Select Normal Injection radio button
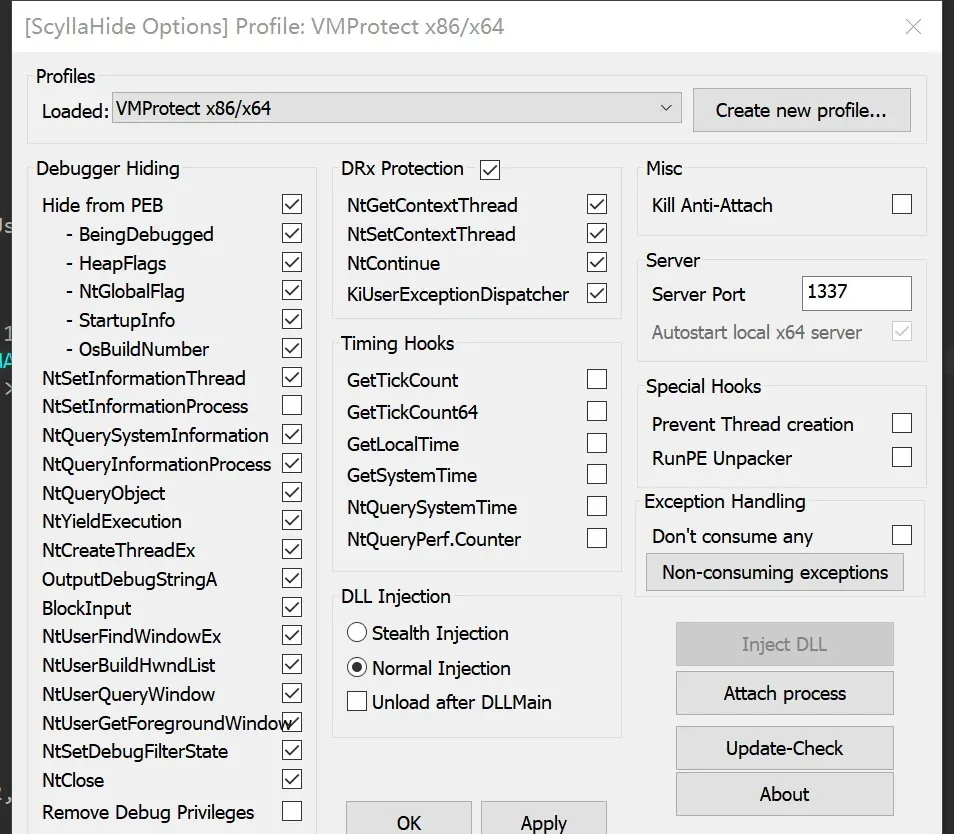This screenshot has width=954, height=834. 357,667
